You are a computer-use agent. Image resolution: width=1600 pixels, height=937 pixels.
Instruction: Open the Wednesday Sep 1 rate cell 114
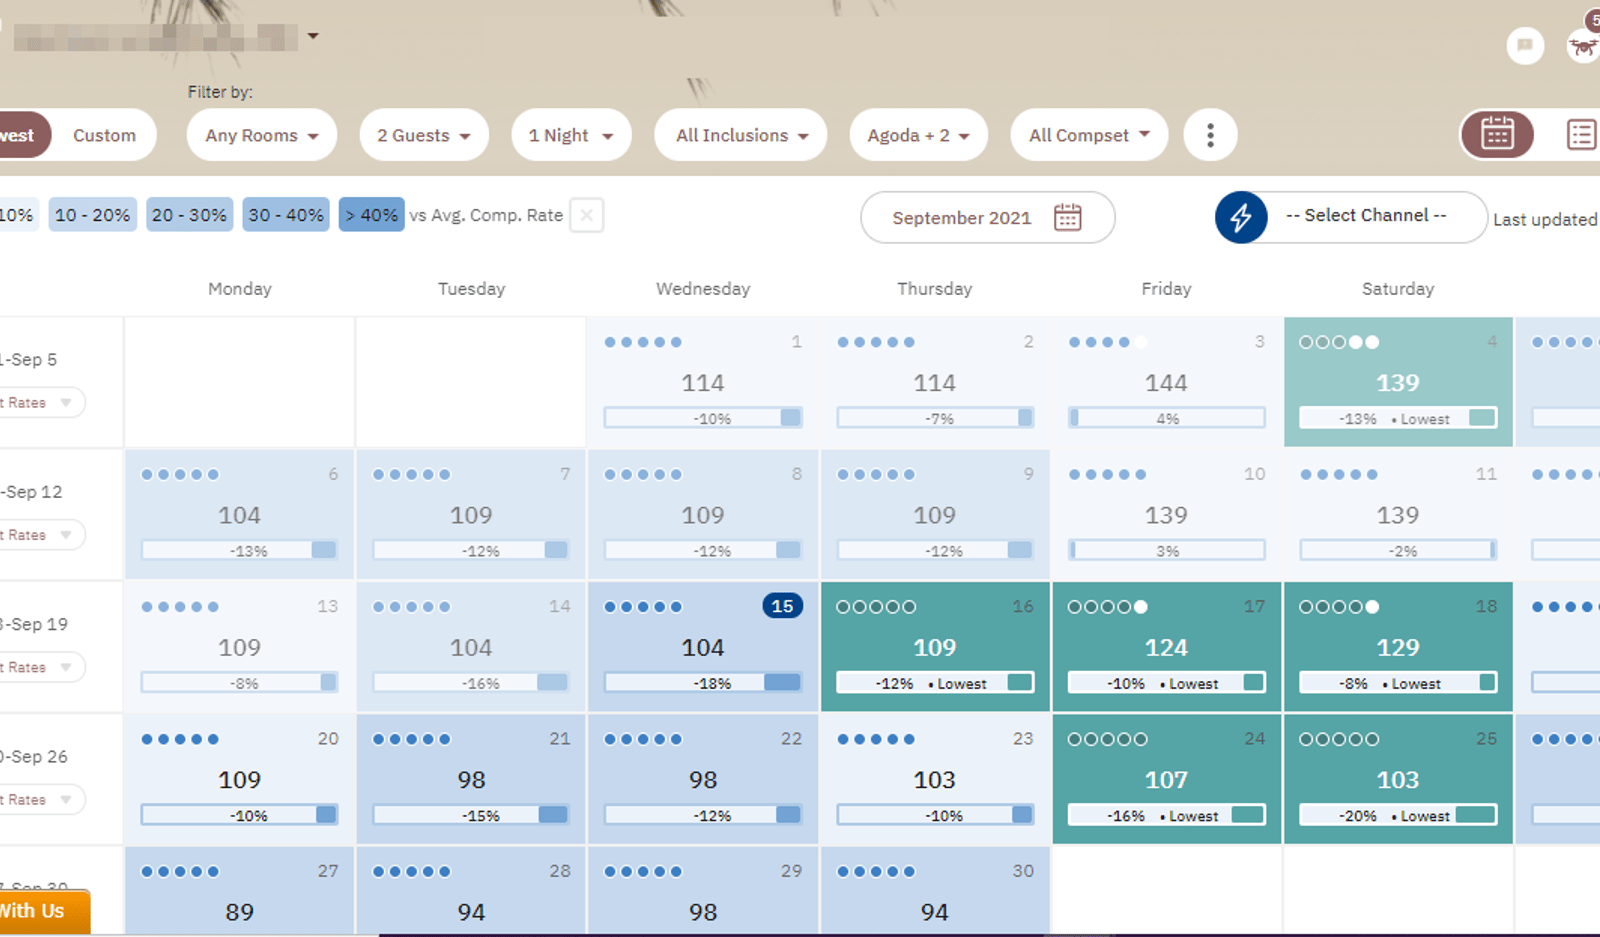(x=703, y=382)
